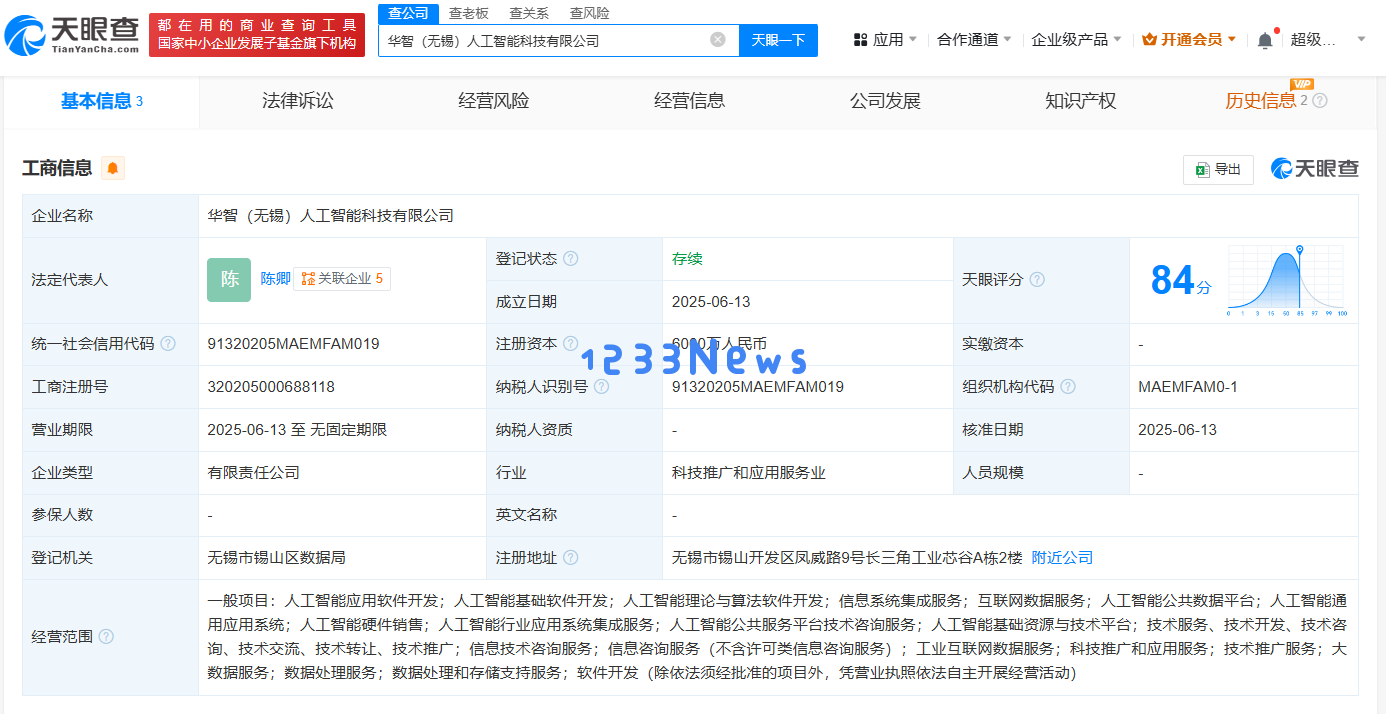Click the orange alert bell beside 工商信息
The width and height of the screenshot is (1386, 714).
point(113,168)
